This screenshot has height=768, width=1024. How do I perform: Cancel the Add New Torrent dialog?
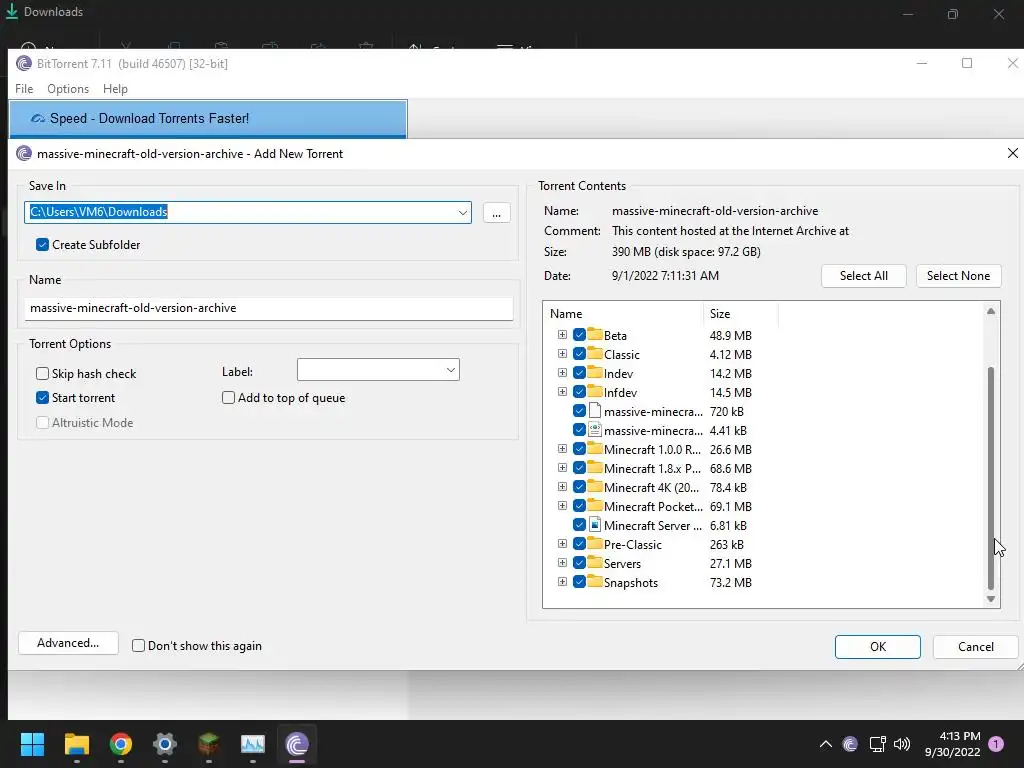click(976, 647)
